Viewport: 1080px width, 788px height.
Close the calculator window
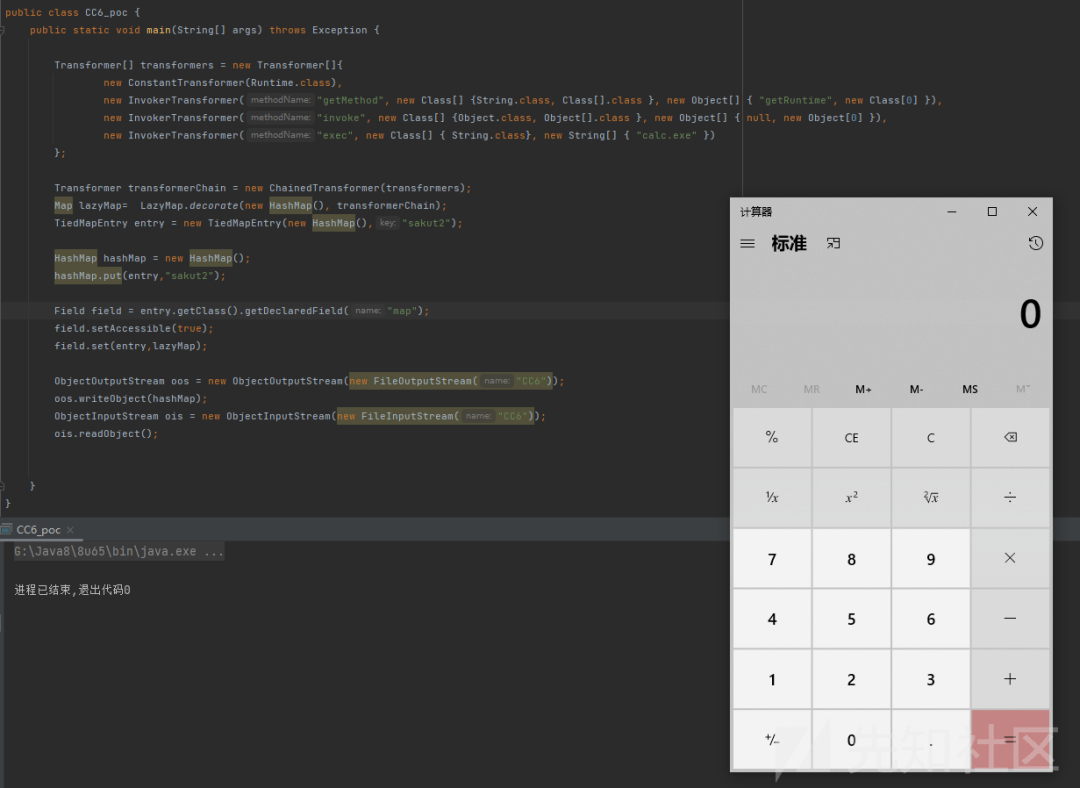[x=1032, y=211]
